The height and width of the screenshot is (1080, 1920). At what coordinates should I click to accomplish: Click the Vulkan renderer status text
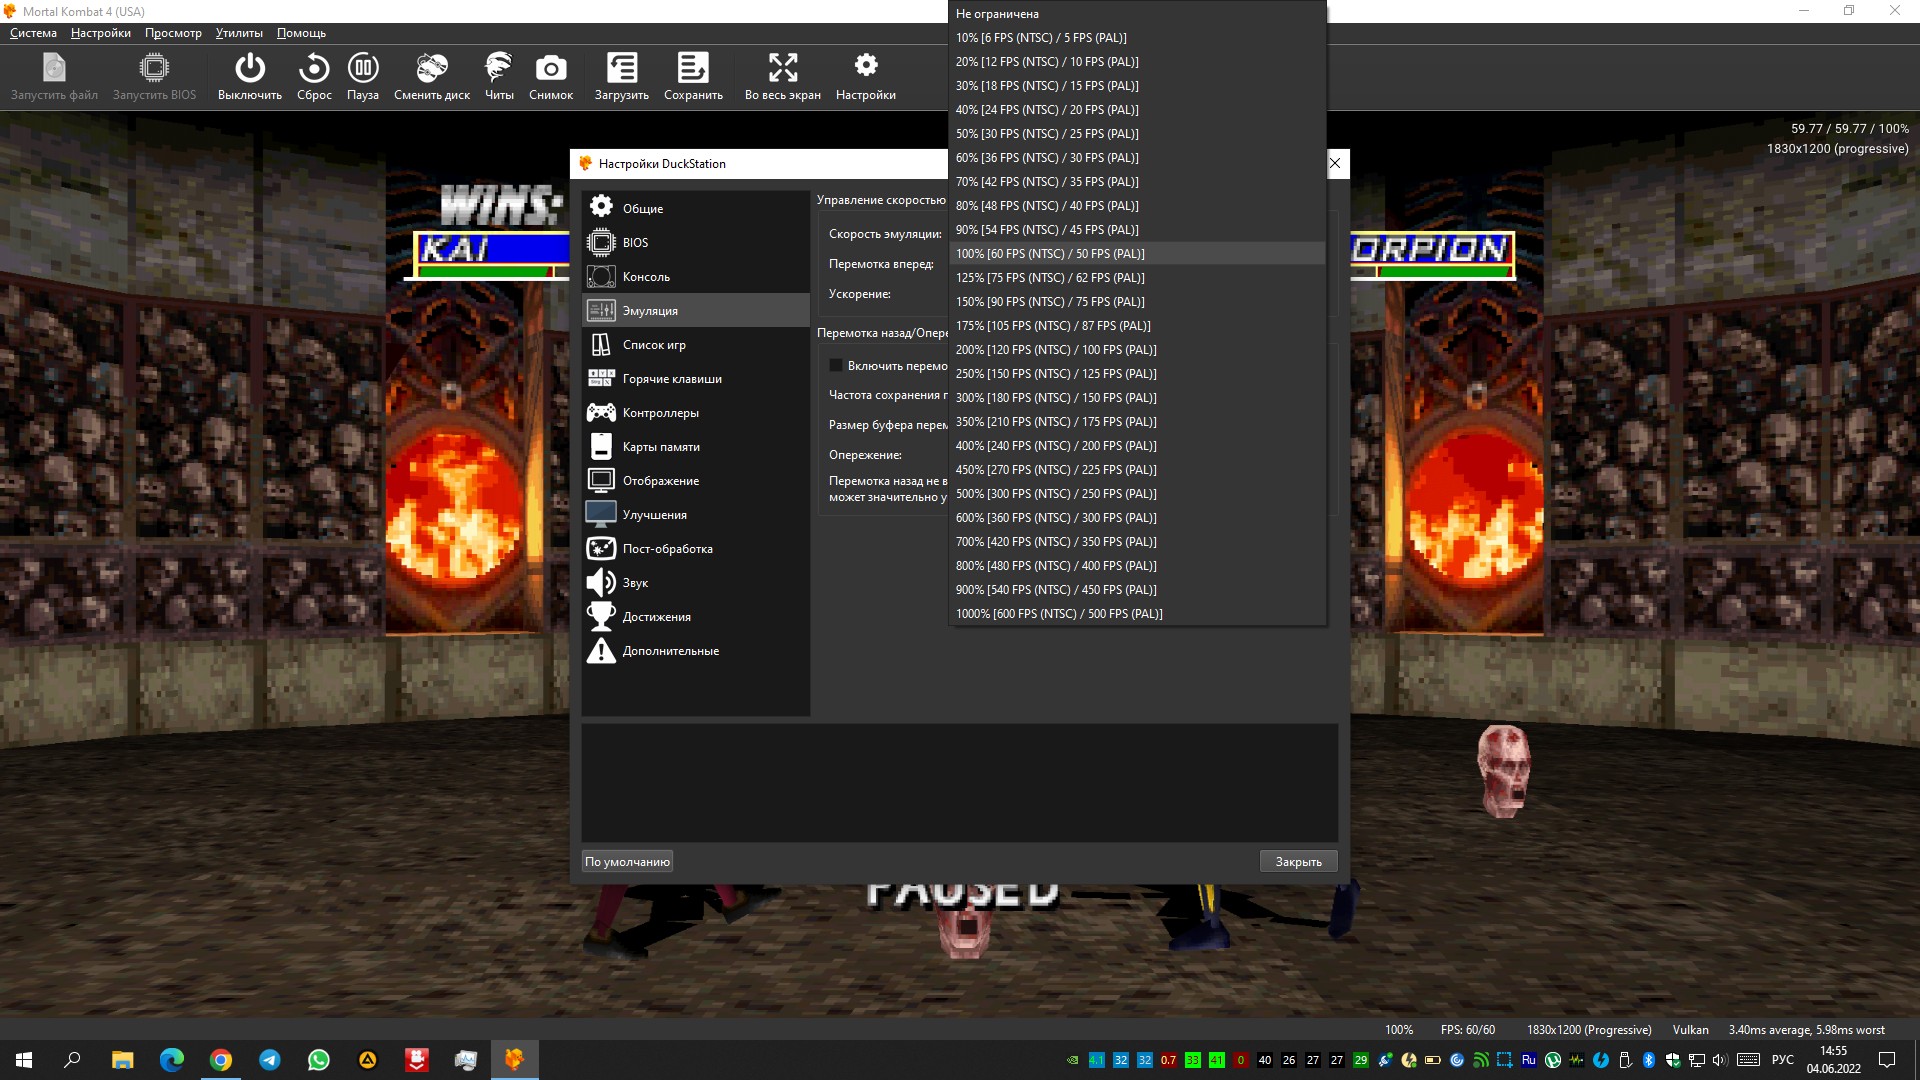[1690, 1030]
